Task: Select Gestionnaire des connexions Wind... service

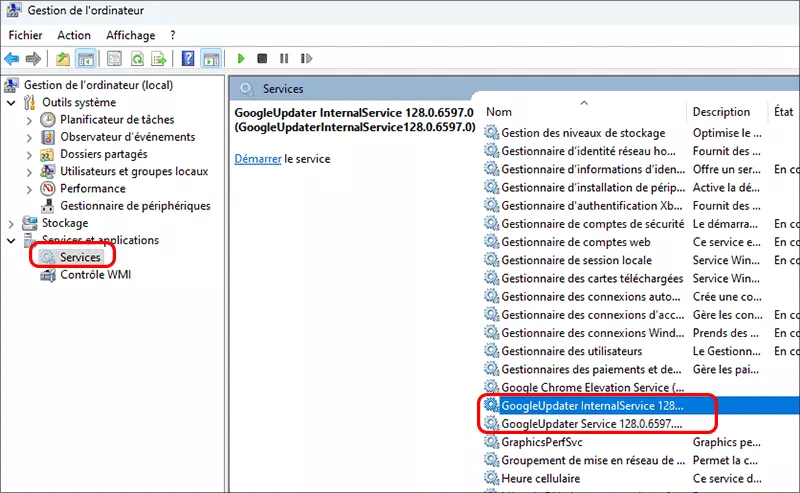Action: tap(592, 333)
